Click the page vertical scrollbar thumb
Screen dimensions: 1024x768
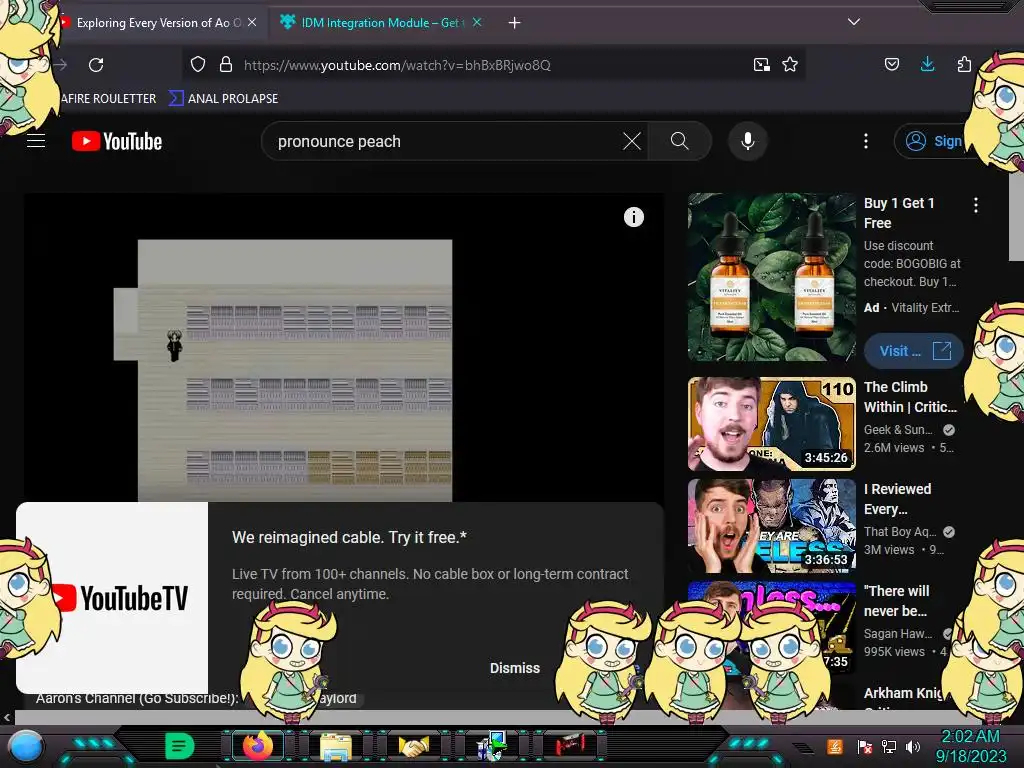(1016, 219)
